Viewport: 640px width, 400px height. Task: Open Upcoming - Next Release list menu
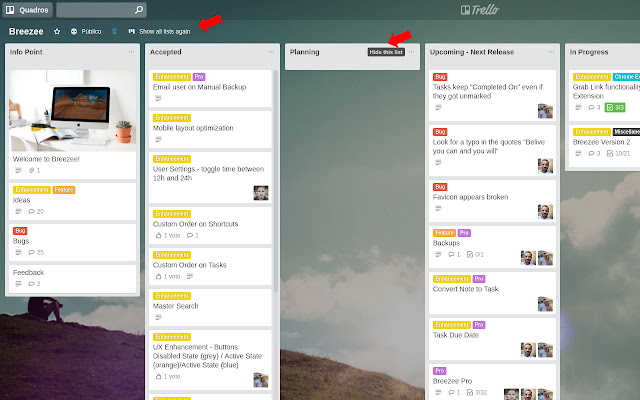point(551,52)
